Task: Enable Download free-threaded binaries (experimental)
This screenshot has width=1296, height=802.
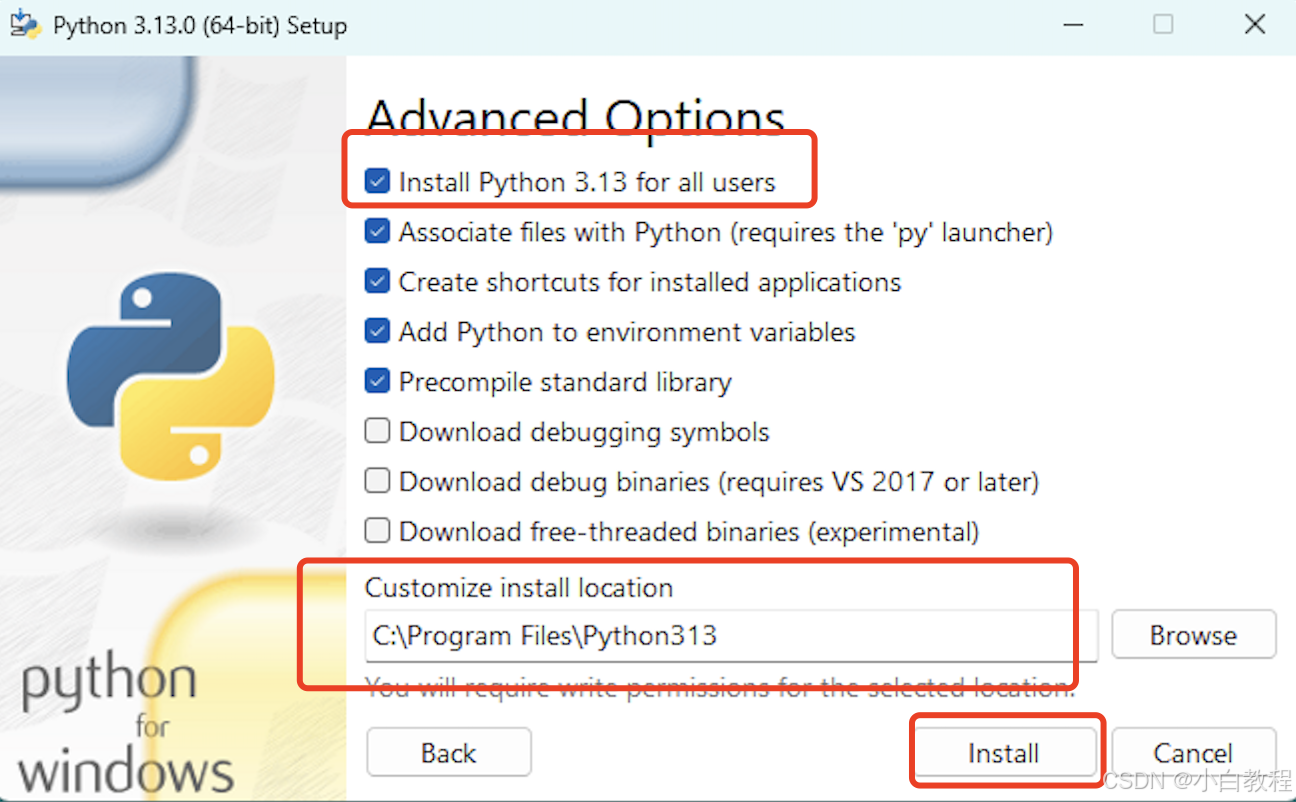Action: (x=377, y=530)
